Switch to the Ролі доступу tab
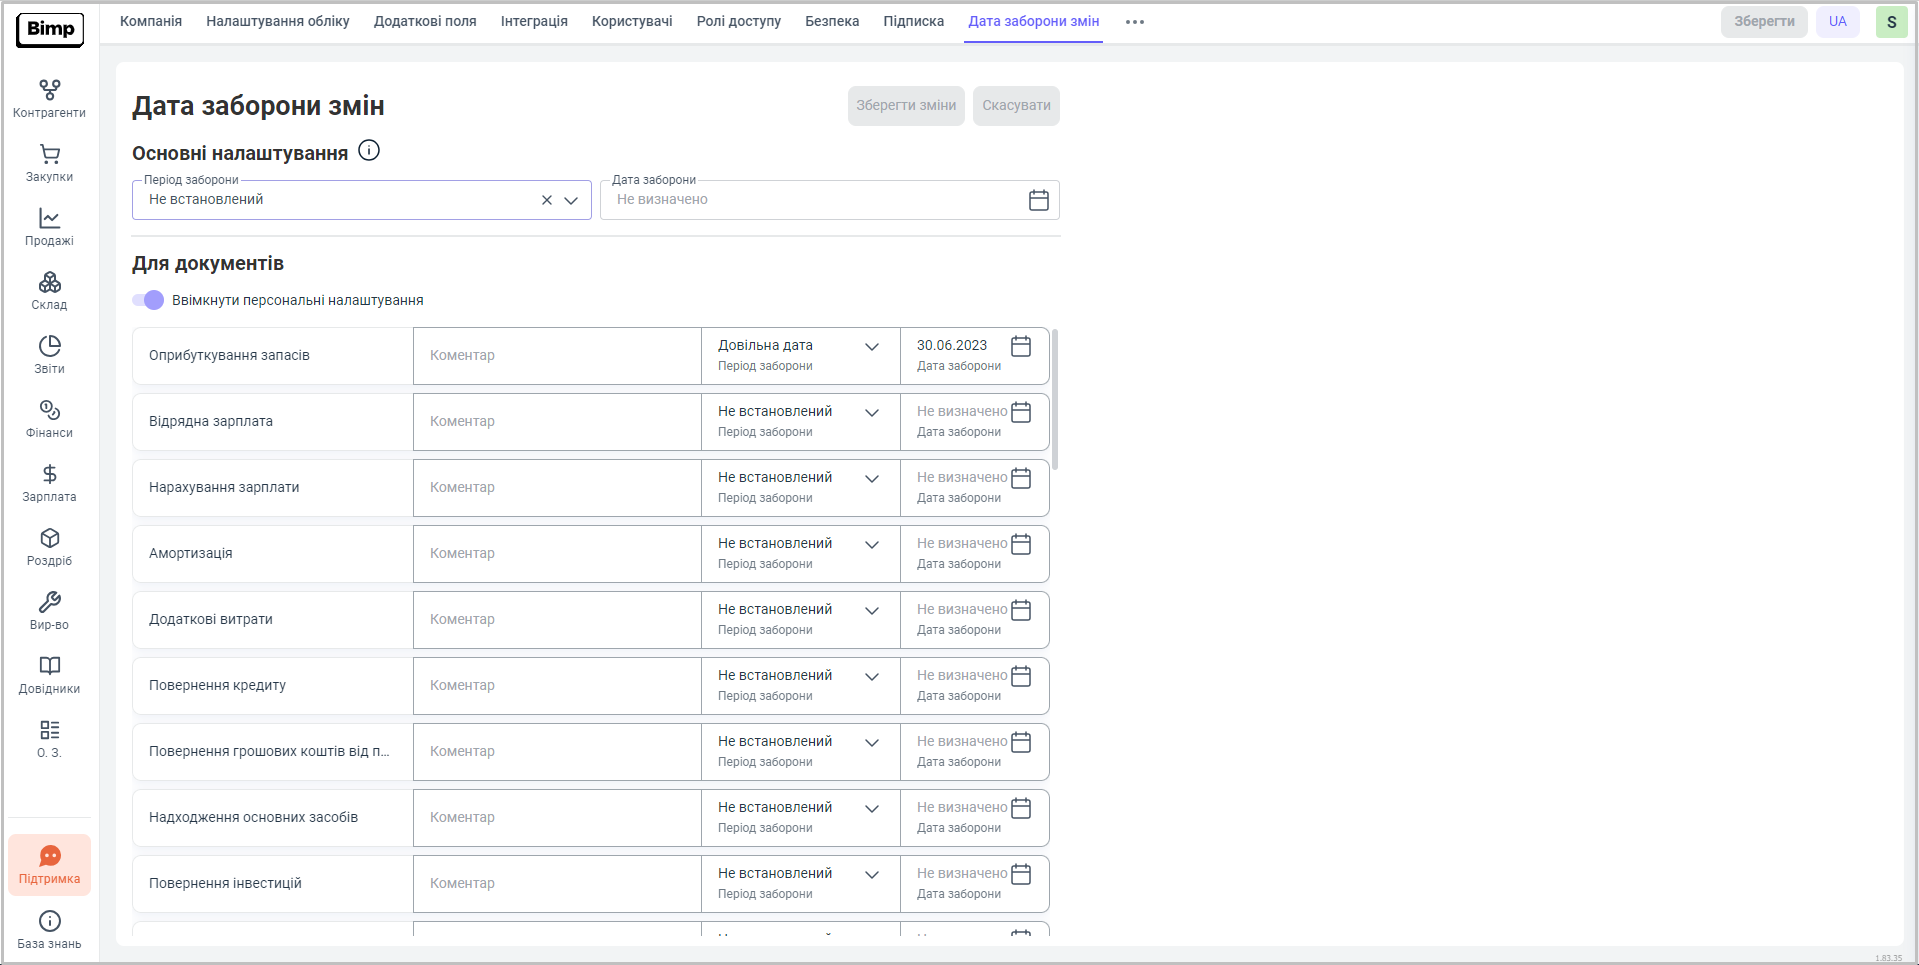This screenshot has width=1919, height=965. pyautogui.click(x=738, y=21)
